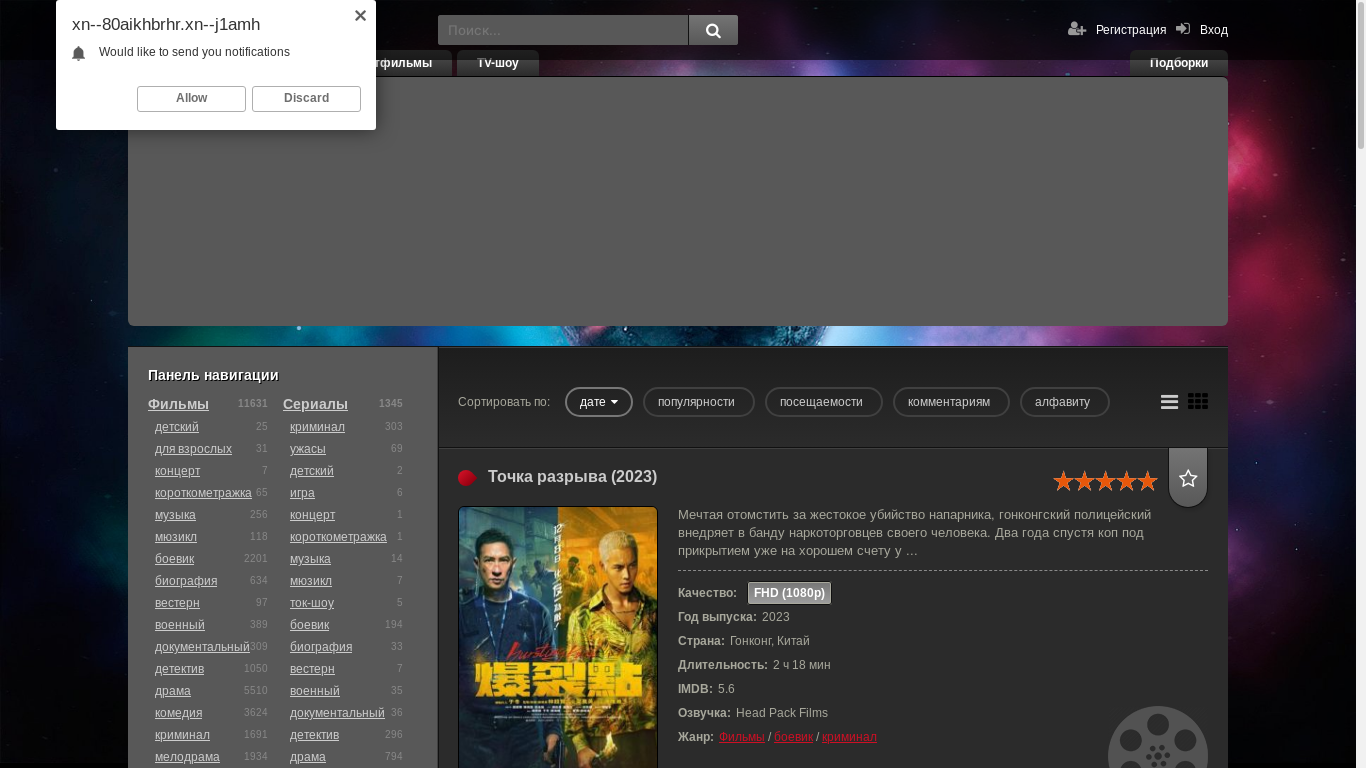Select Фильмы category для взрослых

[x=193, y=449]
